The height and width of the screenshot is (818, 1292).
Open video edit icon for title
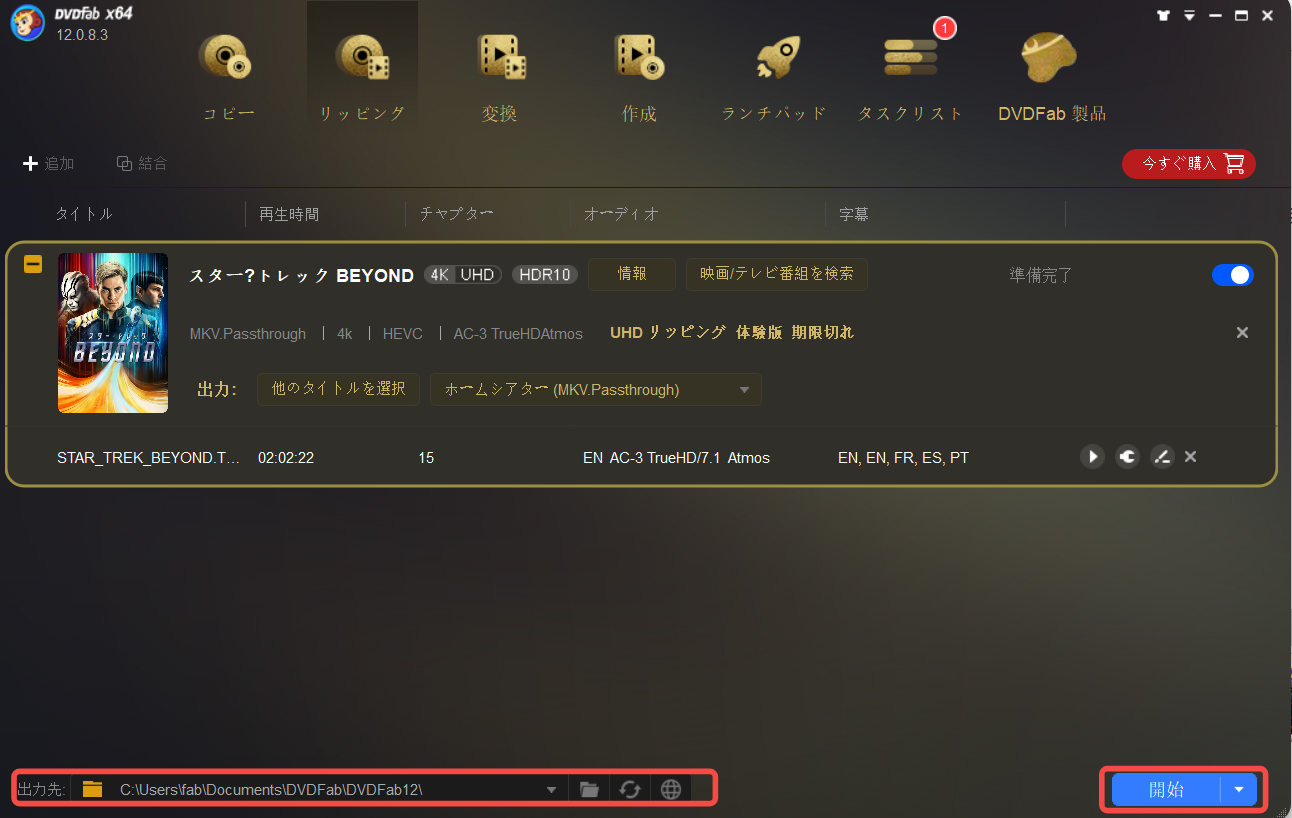[x=1161, y=457]
